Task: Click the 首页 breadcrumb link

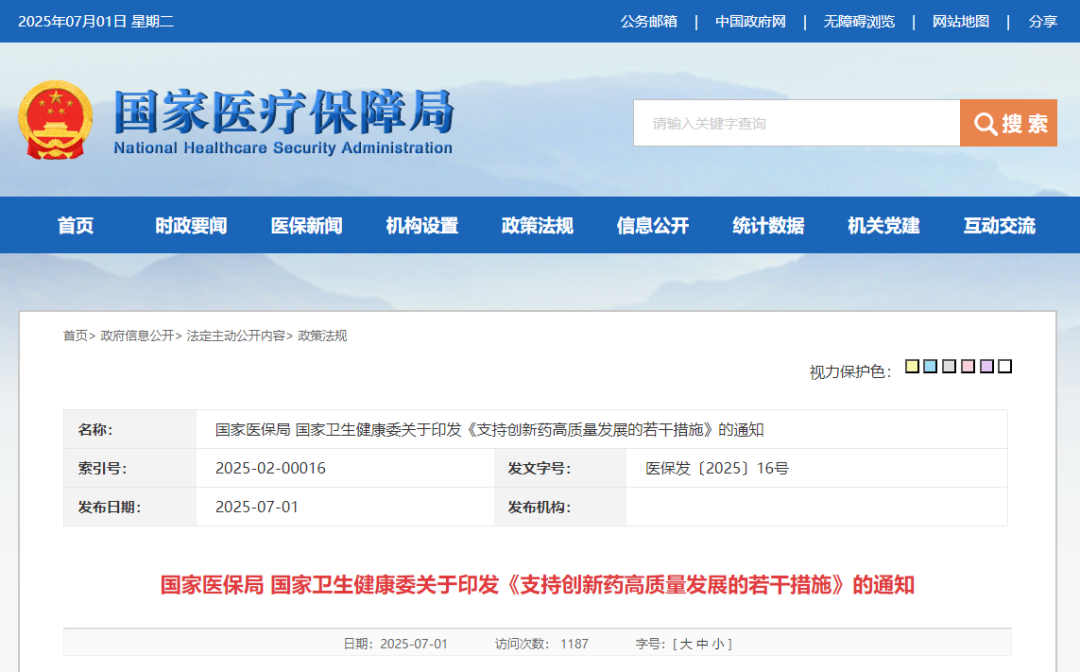Action: point(75,335)
